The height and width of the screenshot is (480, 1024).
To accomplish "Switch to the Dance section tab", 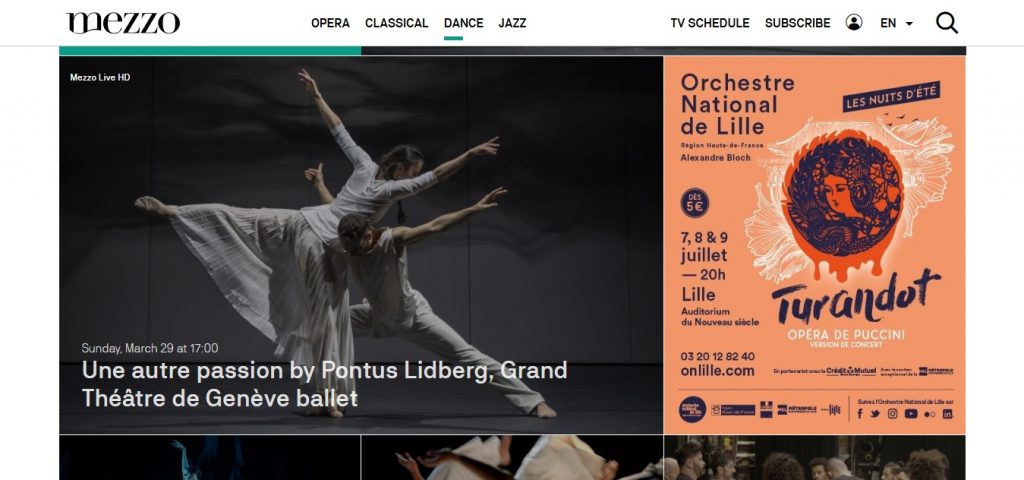I will [x=464, y=23].
